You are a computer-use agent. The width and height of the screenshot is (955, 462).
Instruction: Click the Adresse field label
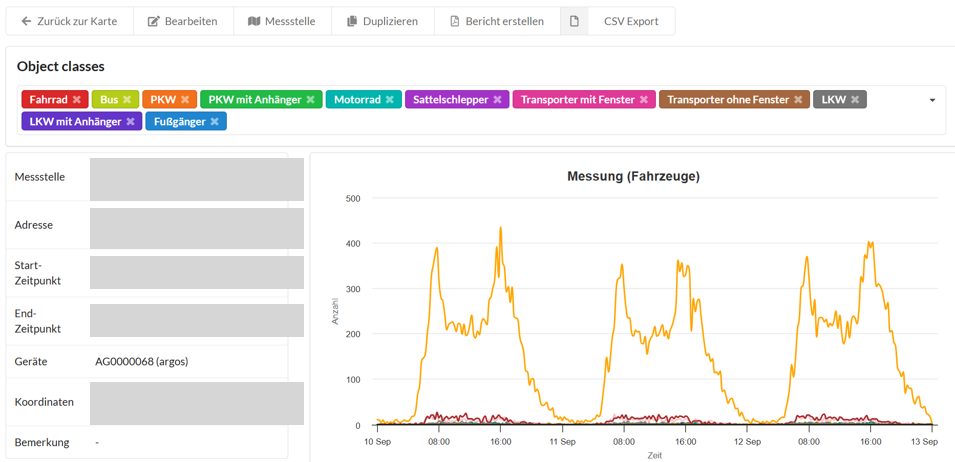point(33,225)
